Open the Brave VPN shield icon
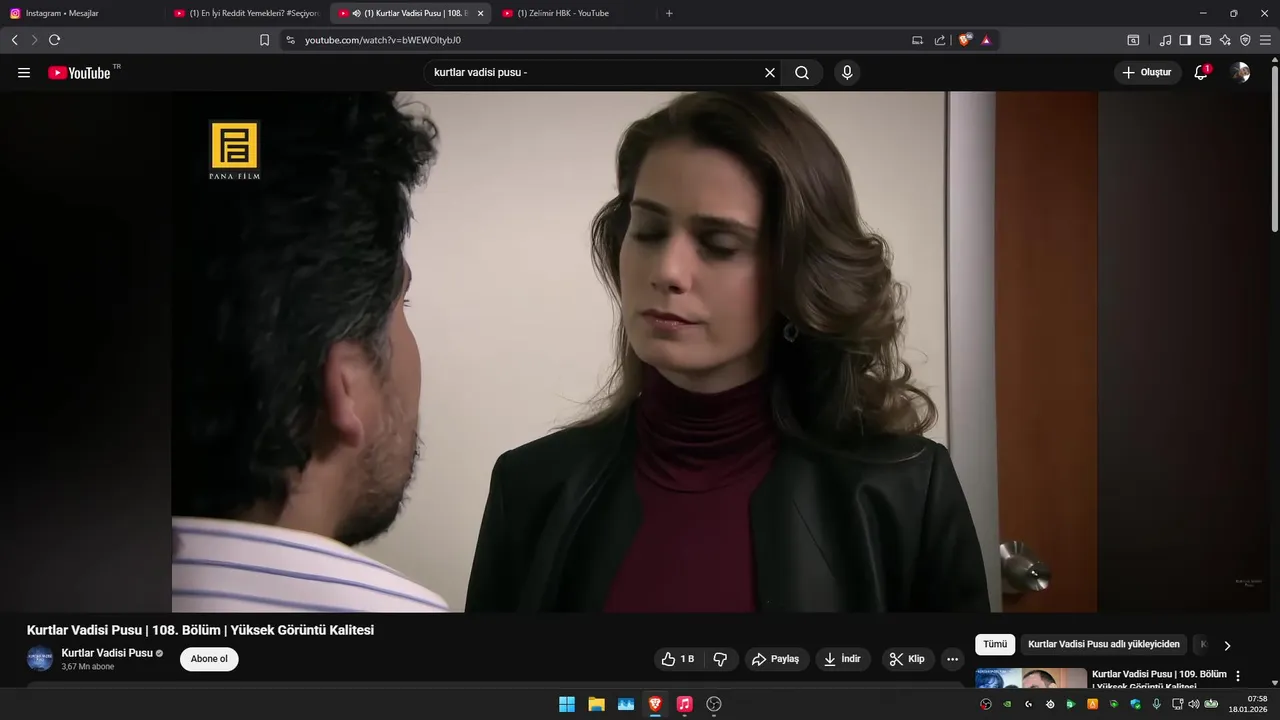 click(x=1245, y=40)
